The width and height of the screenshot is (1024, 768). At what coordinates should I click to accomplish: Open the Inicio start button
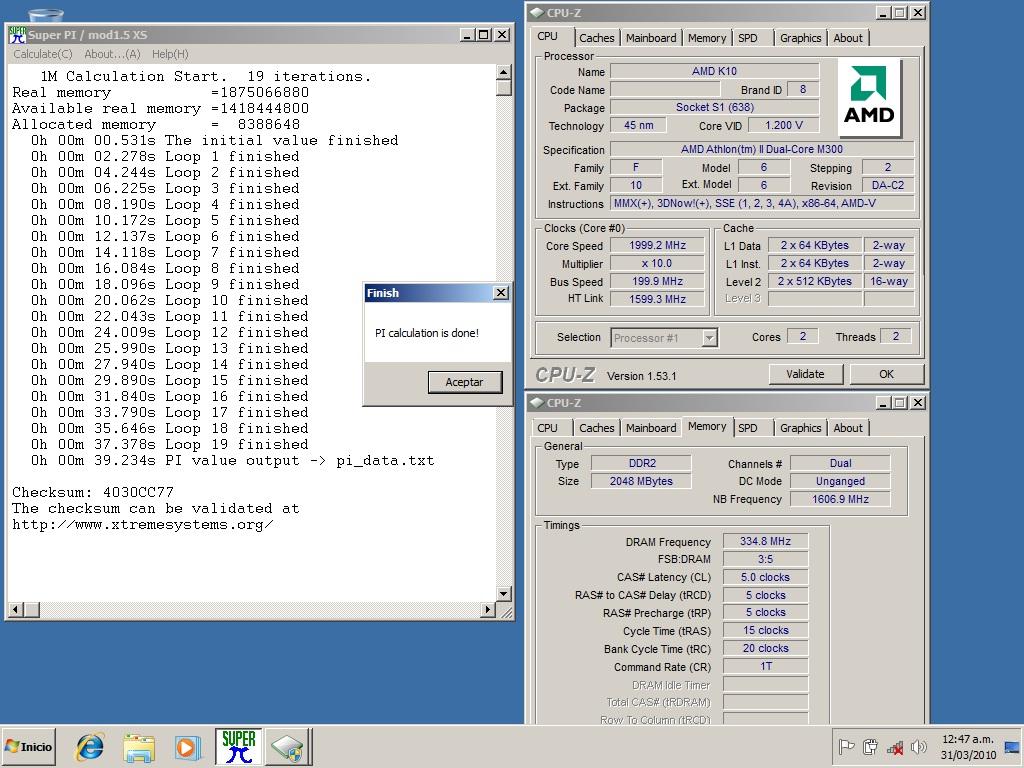pos(28,746)
